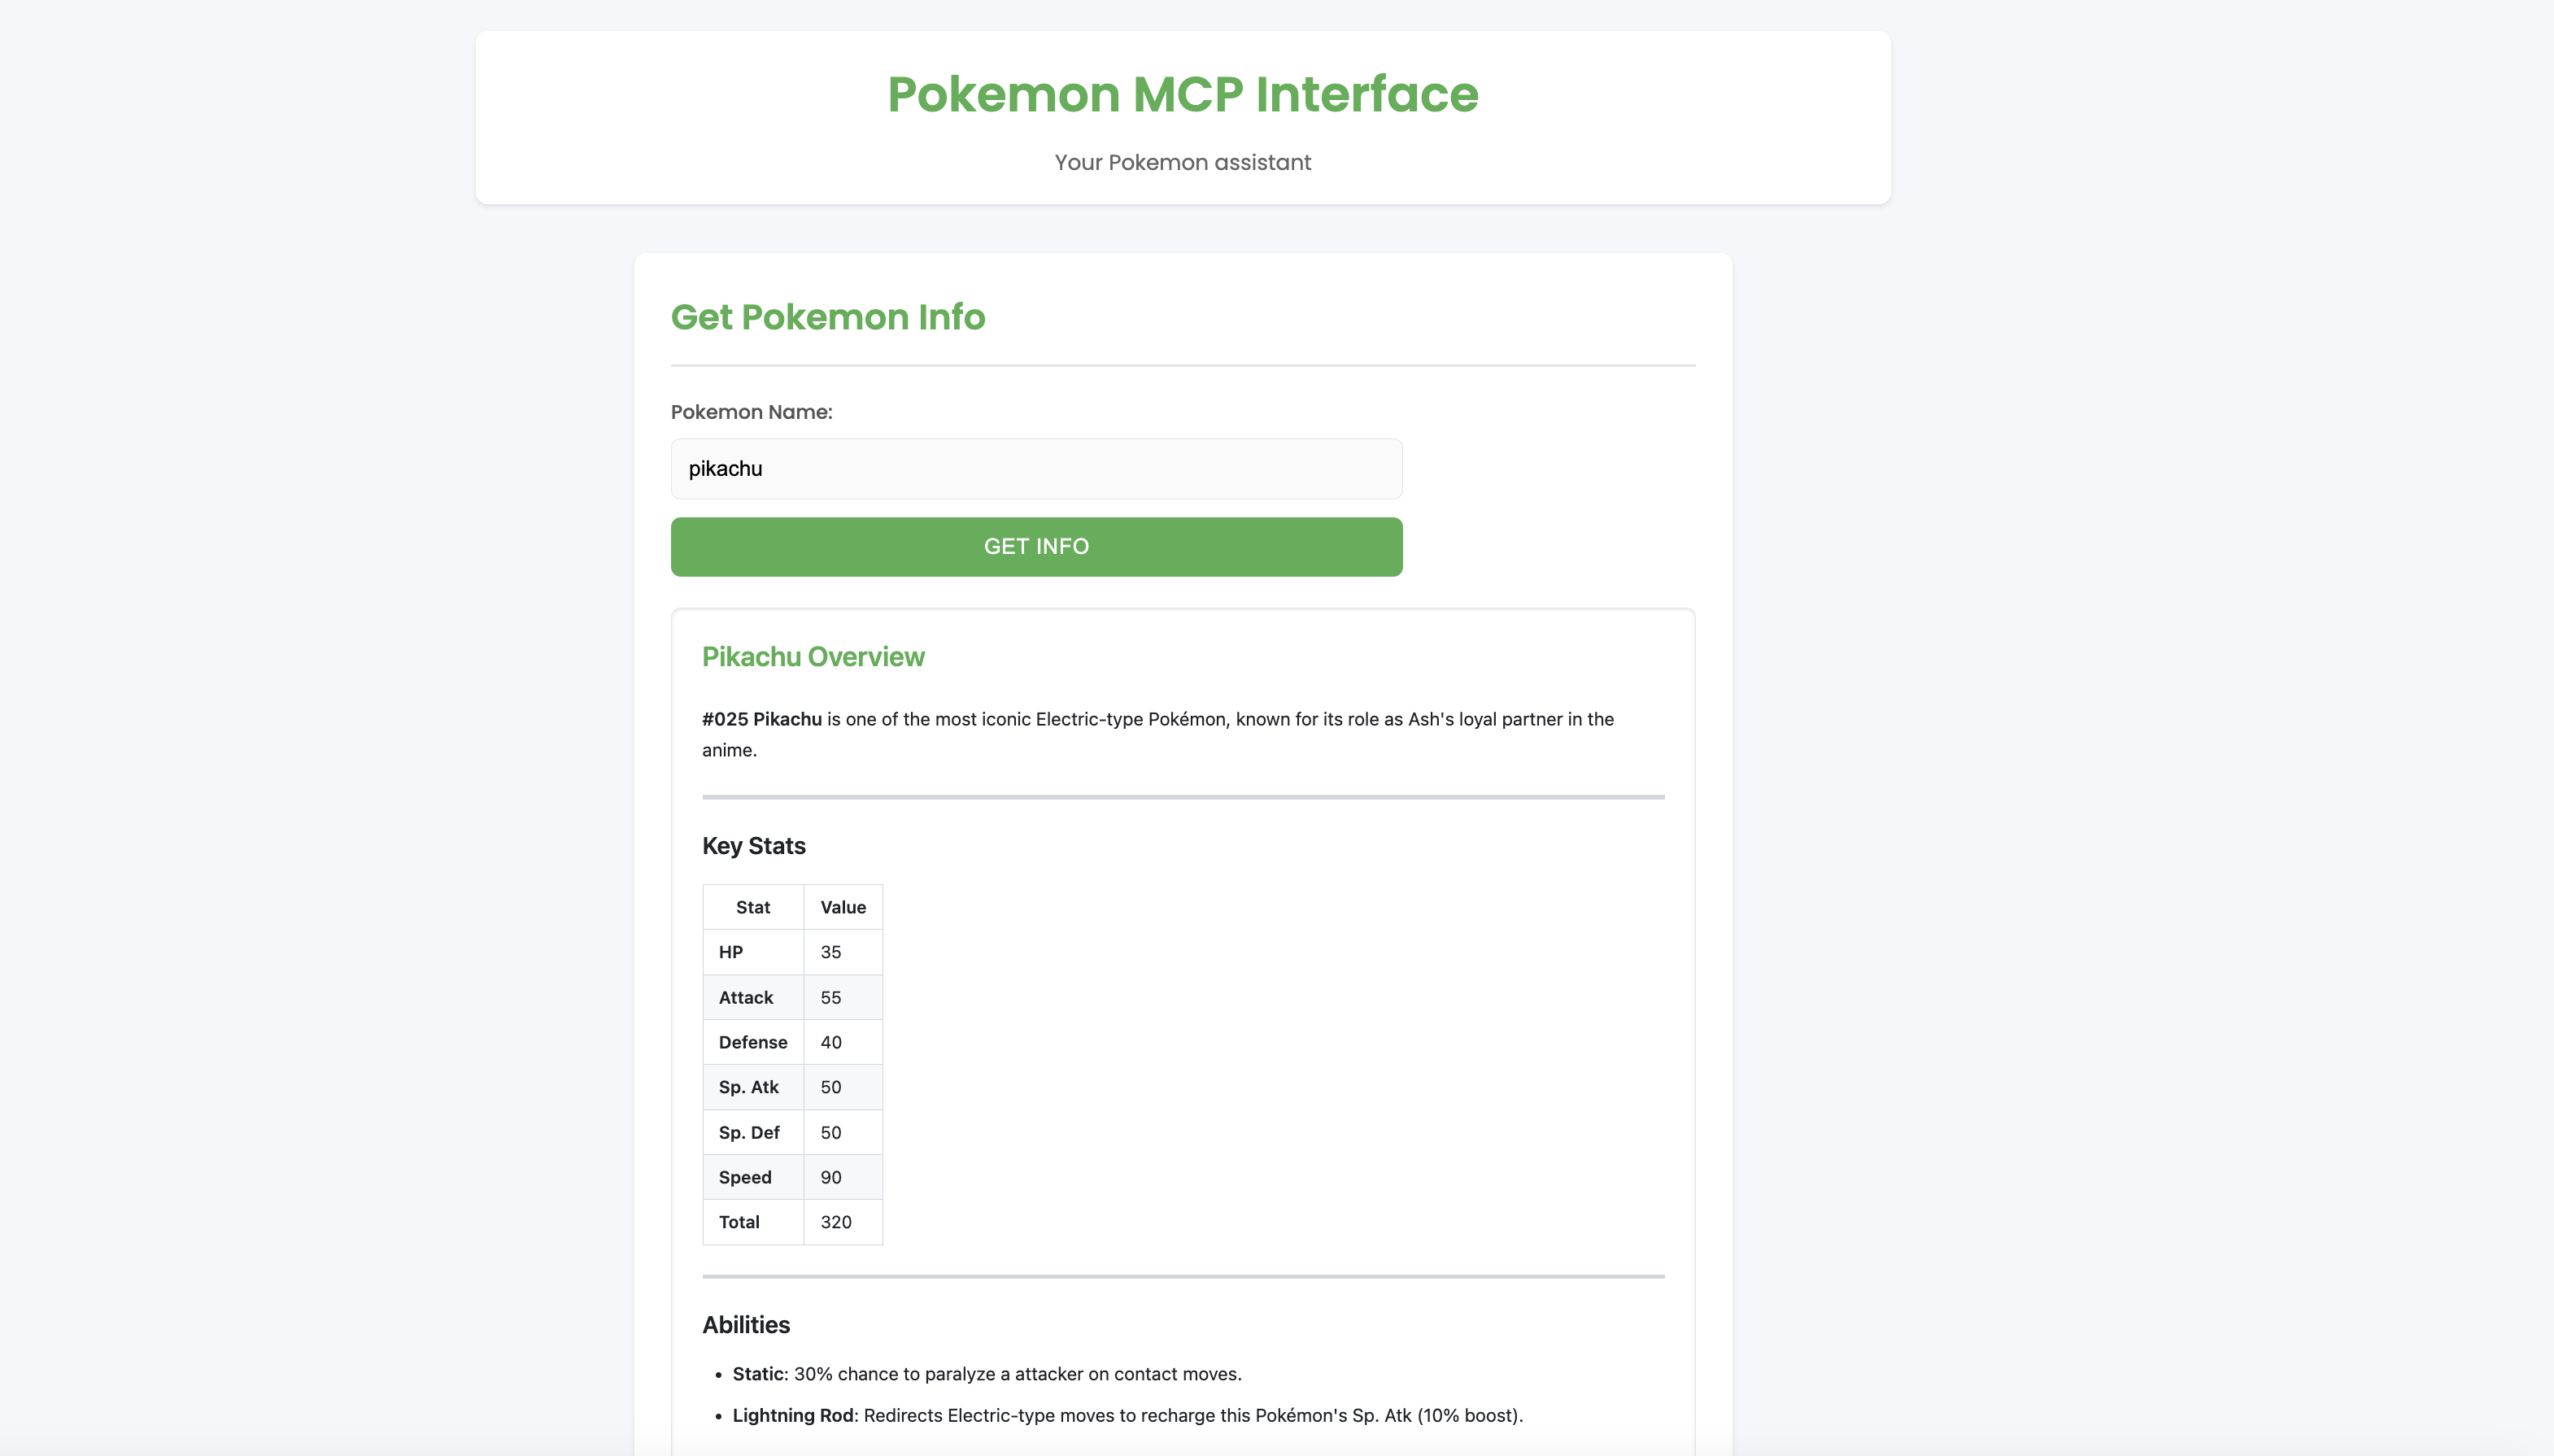
Task: Click the Key Stats heading
Action: pyautogui.click(x=752, y=845)
